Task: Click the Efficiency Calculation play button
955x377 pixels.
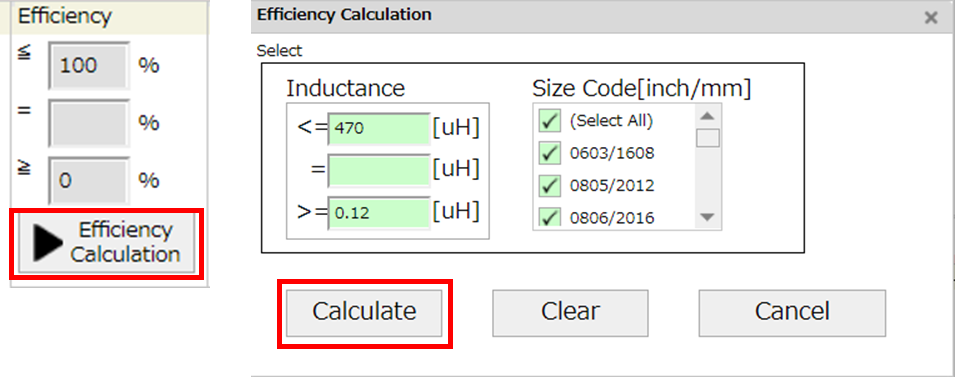Action: click(106, 242)
